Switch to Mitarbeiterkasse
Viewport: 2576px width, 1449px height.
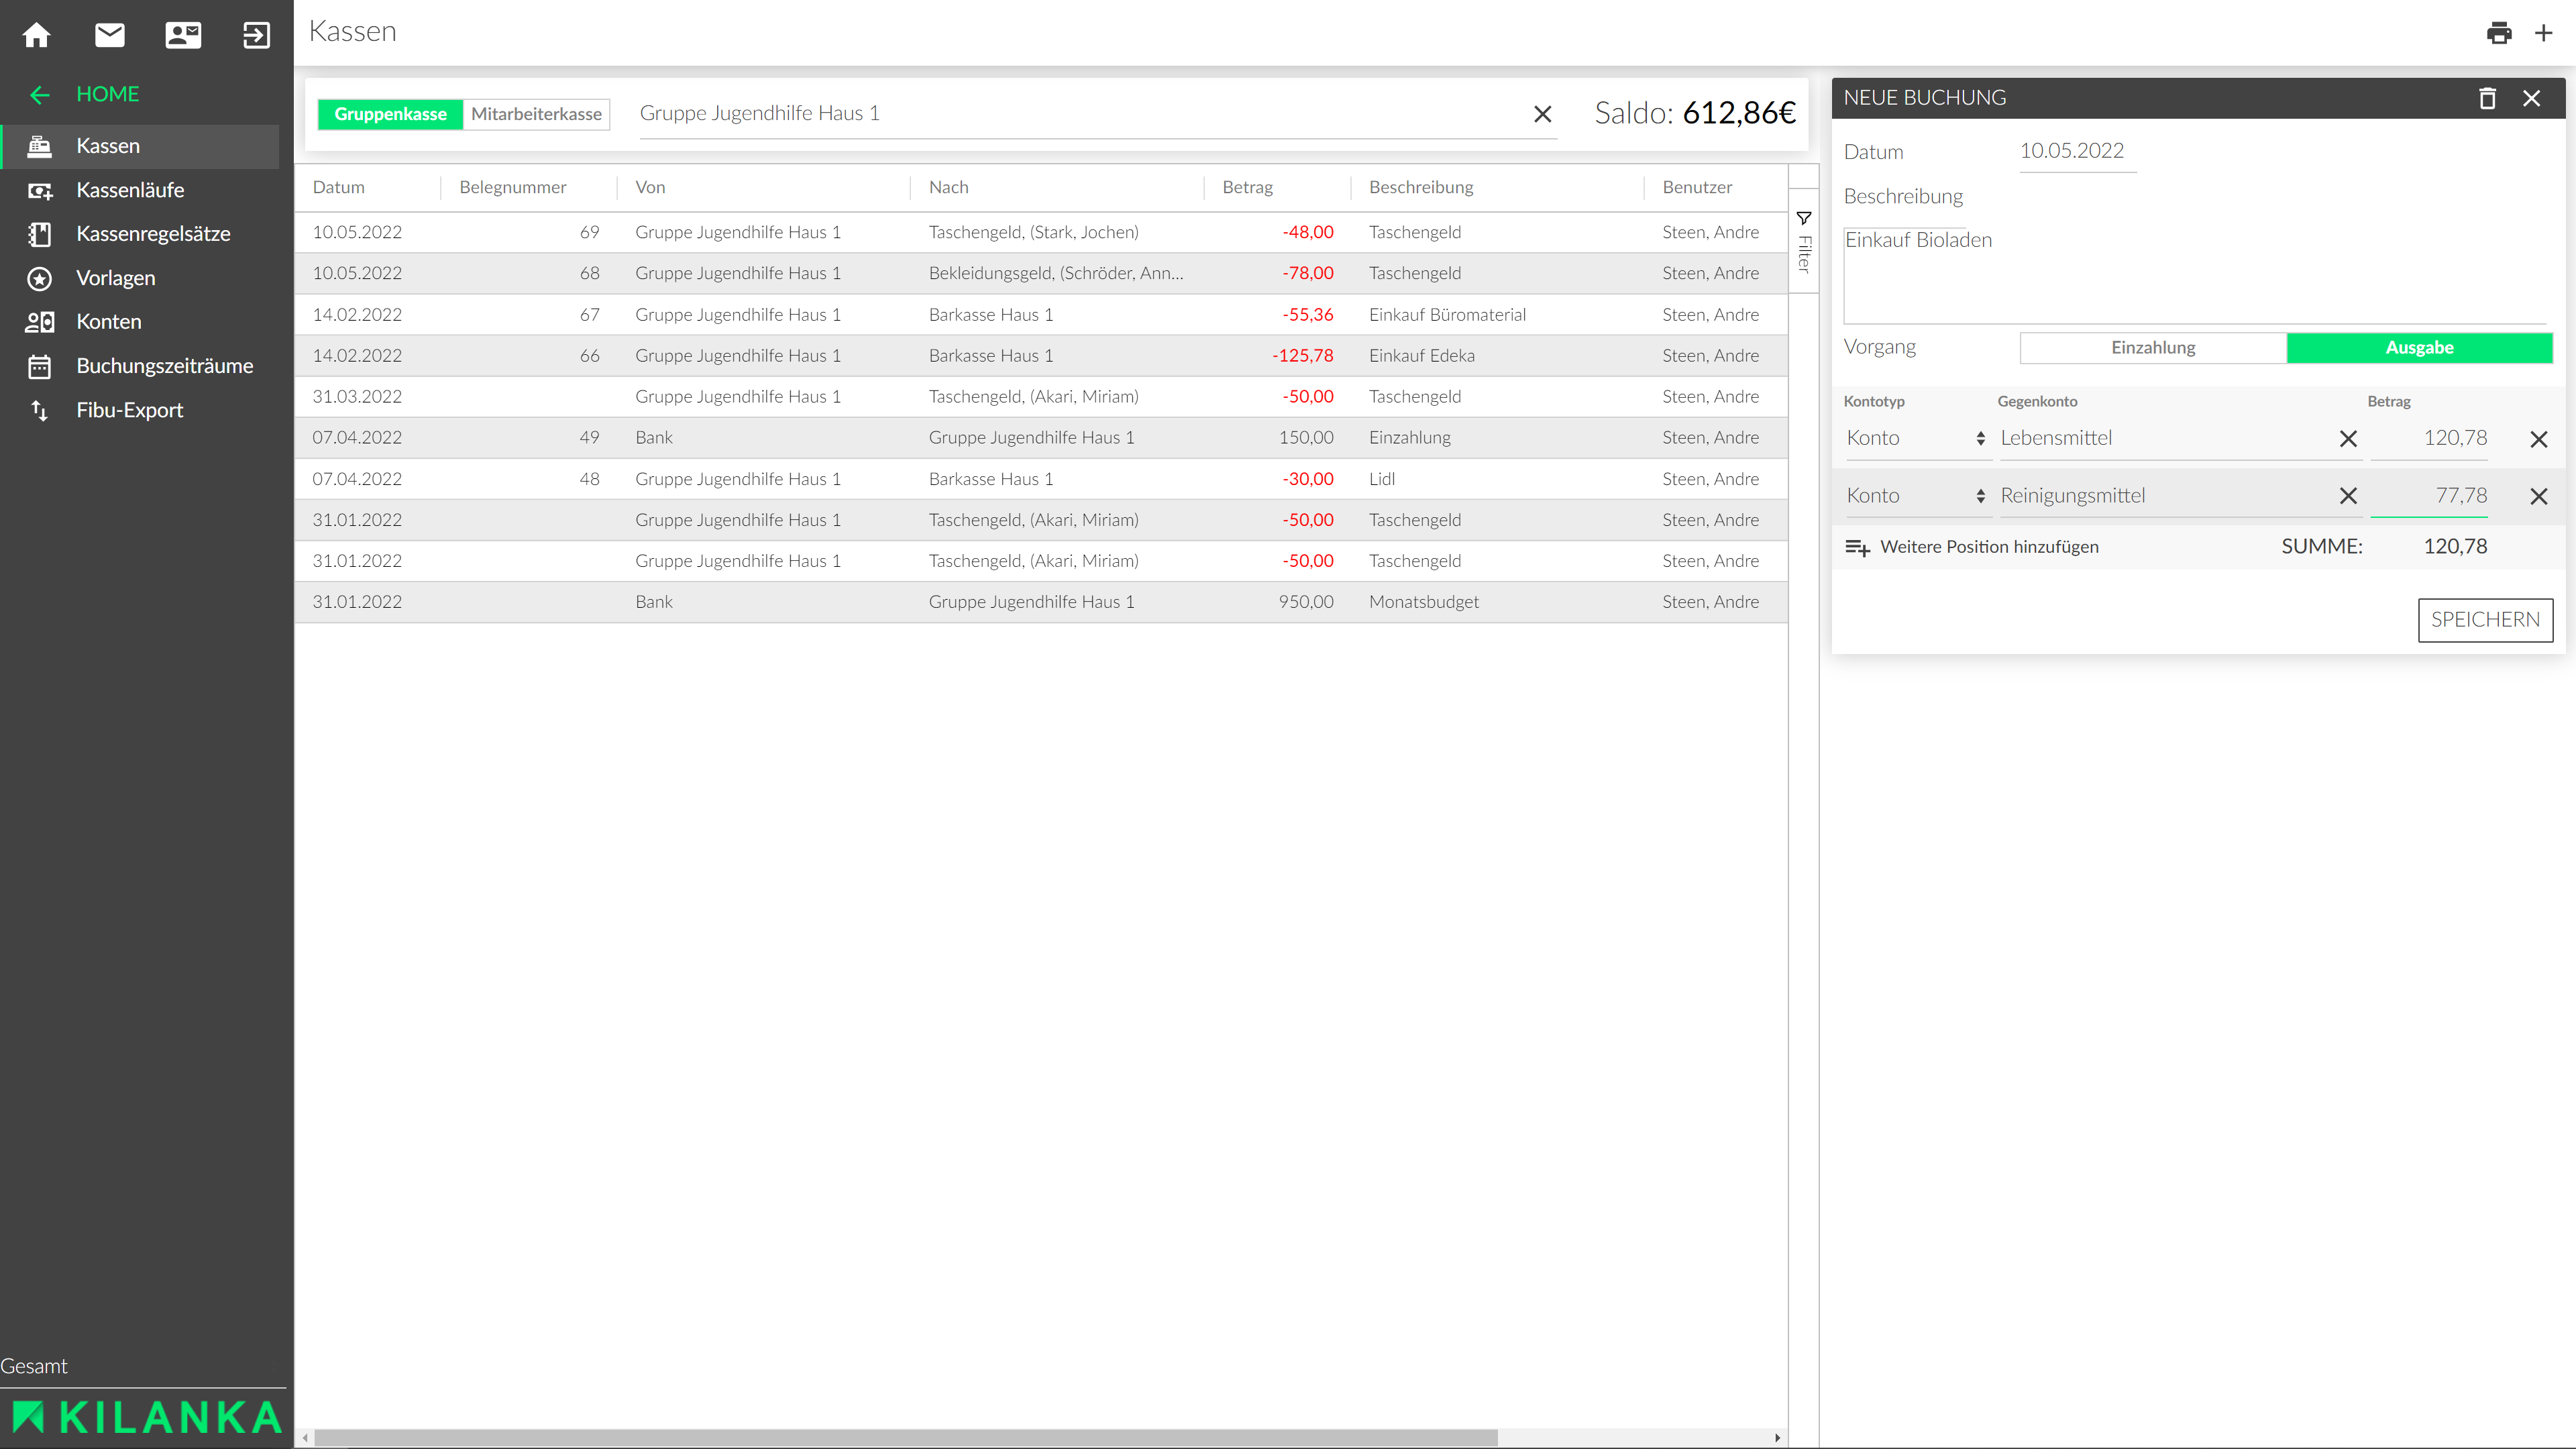(536, 114)
